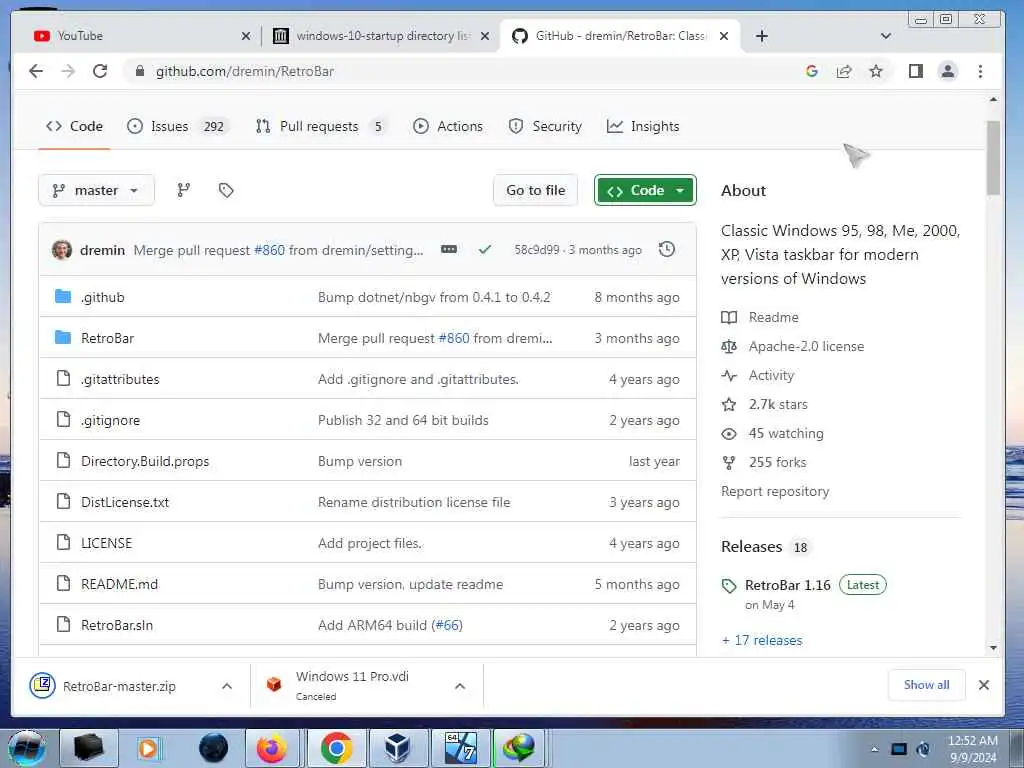Open .gitignore file
The image size is (1024, 768).
point(110,421)
